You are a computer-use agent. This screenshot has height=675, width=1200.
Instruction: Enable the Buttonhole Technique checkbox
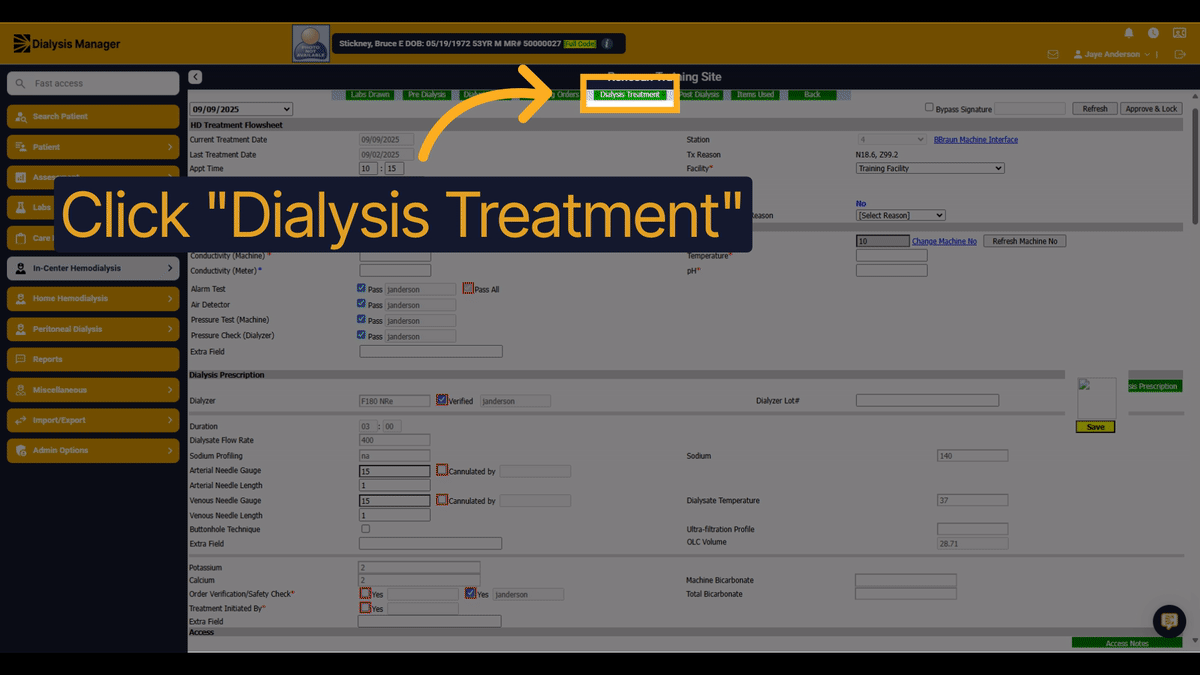(x=365, y=529)
